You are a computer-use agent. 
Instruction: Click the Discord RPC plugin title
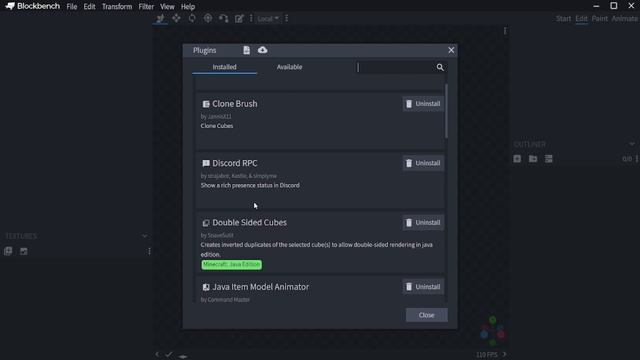coord(235,163)
